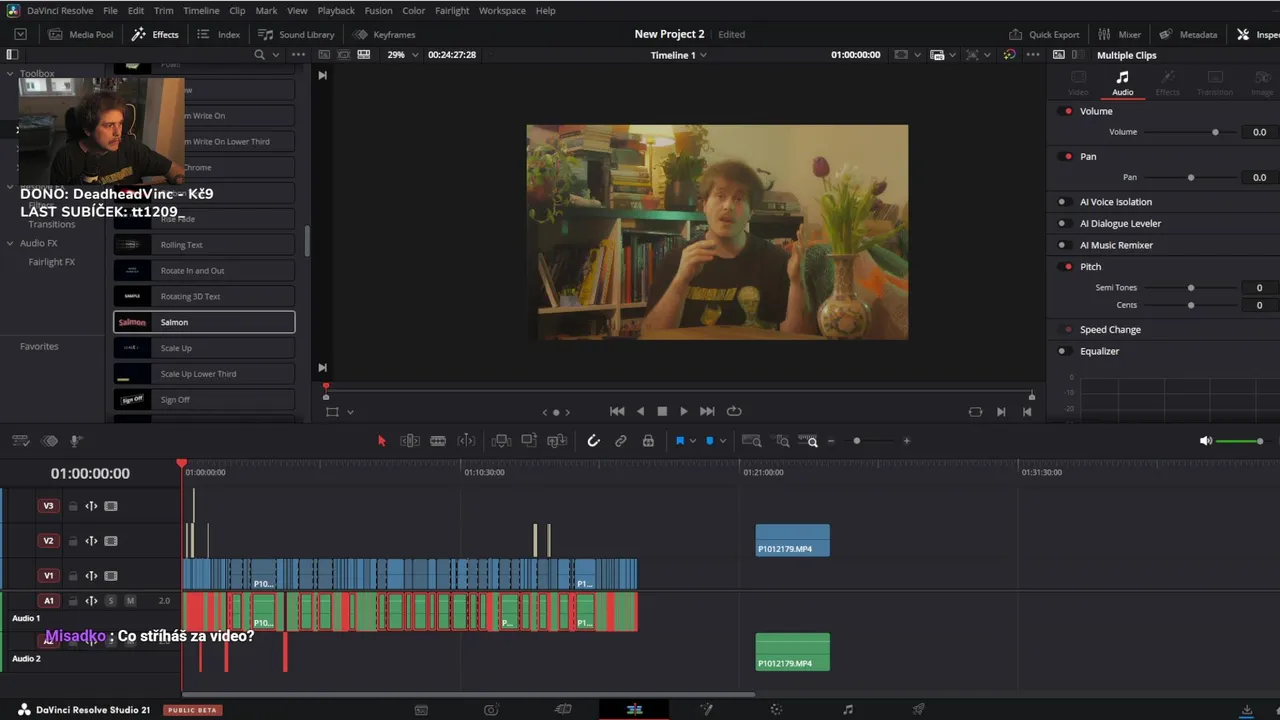Open Media Pool panel
The image size is (1280, 720).
pyautogui.click(x=81, y=34)
